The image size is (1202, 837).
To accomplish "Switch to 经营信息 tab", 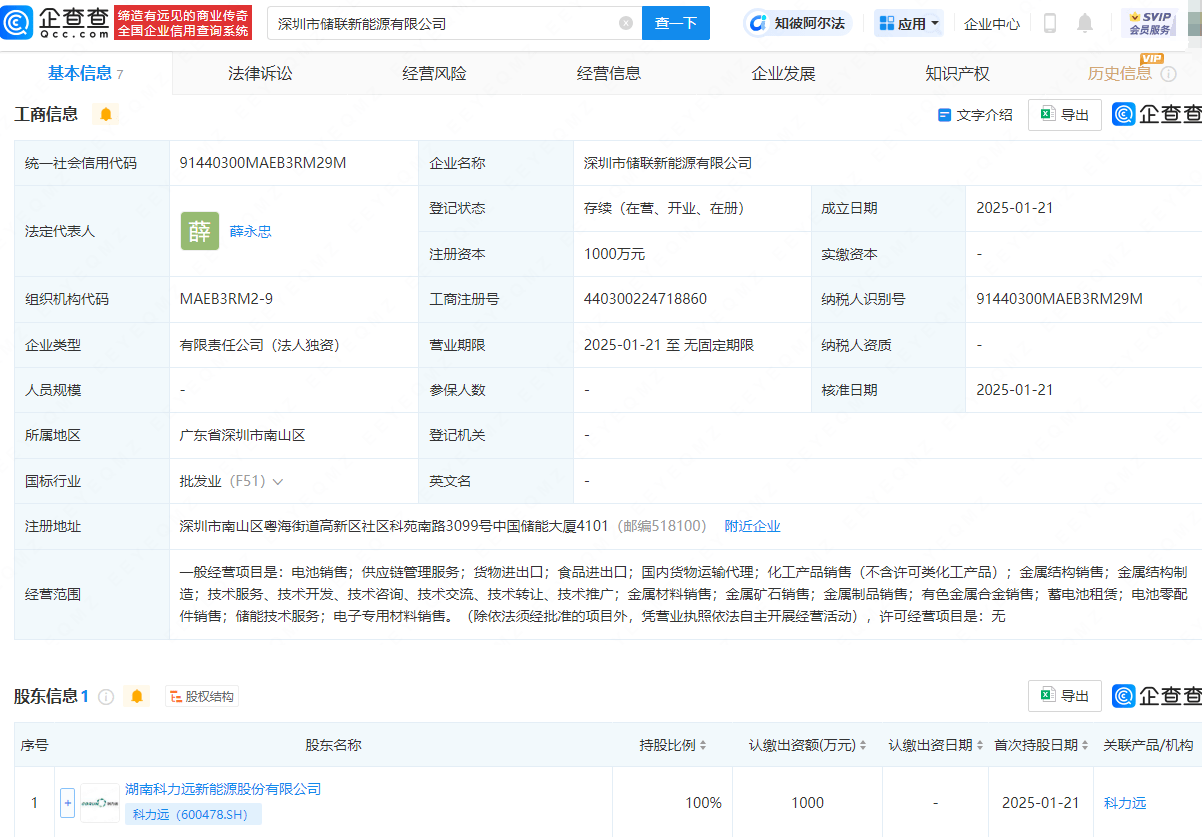I will click(x=609, y=73).
